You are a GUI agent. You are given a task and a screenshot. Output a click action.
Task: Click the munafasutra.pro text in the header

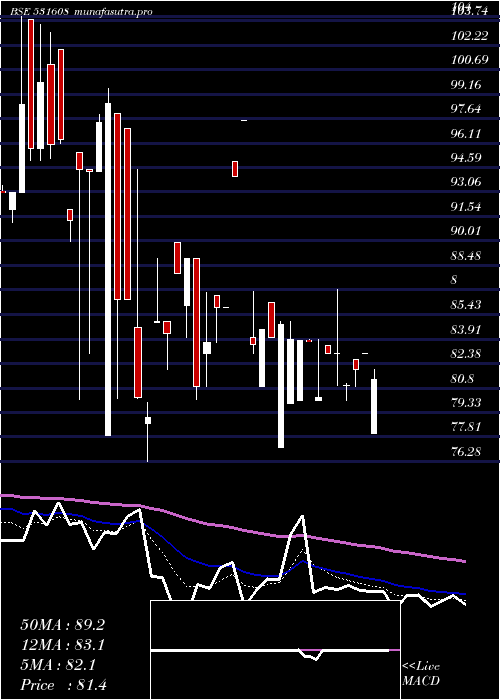coord(113,12)
